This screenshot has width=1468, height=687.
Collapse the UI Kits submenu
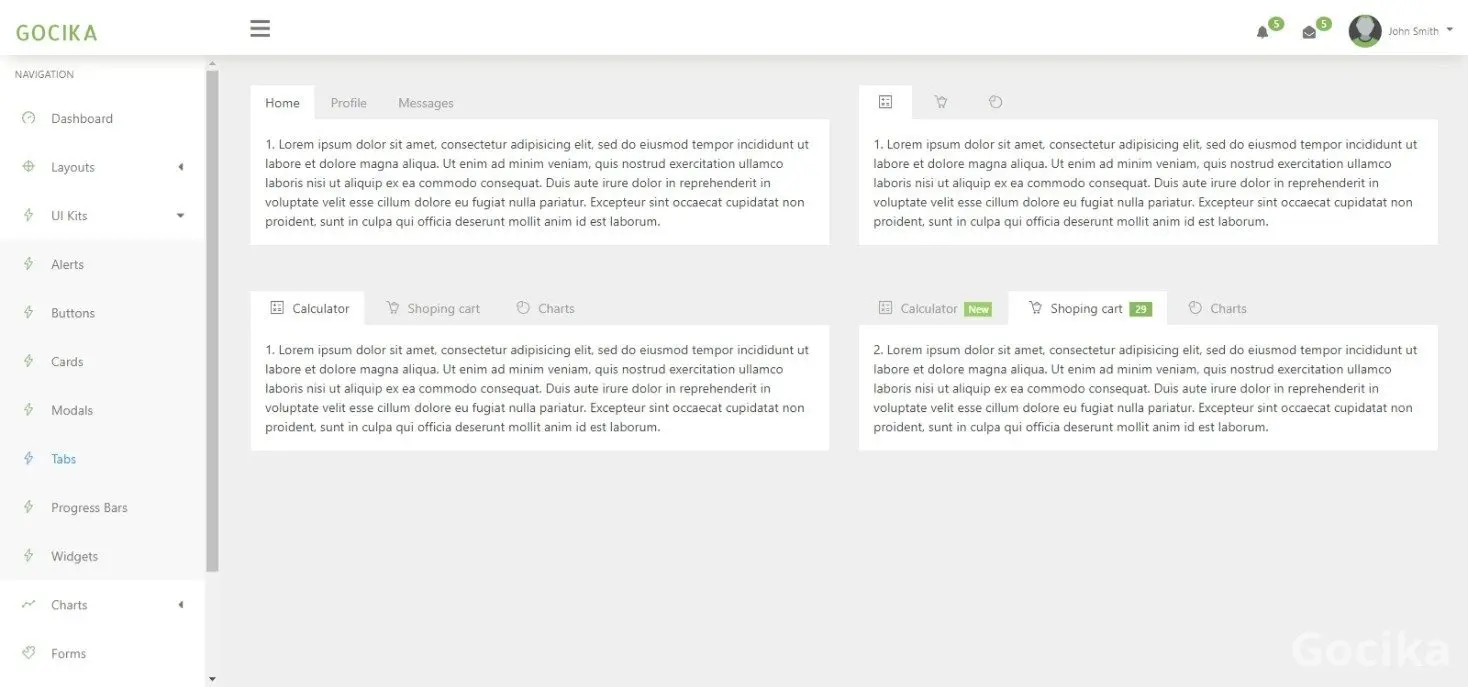[x=181, y=216]
